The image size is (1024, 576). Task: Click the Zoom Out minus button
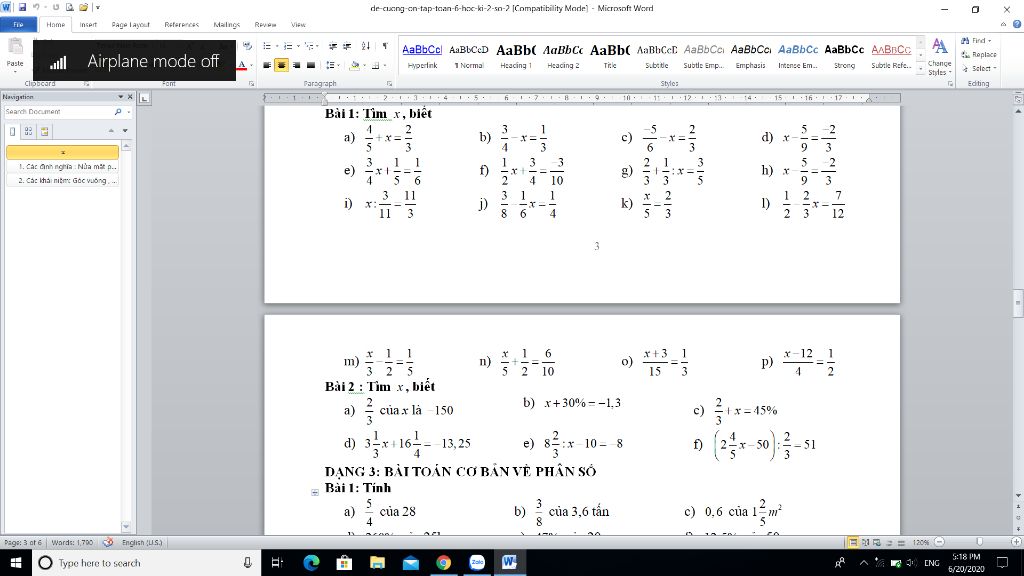point(939,542)
